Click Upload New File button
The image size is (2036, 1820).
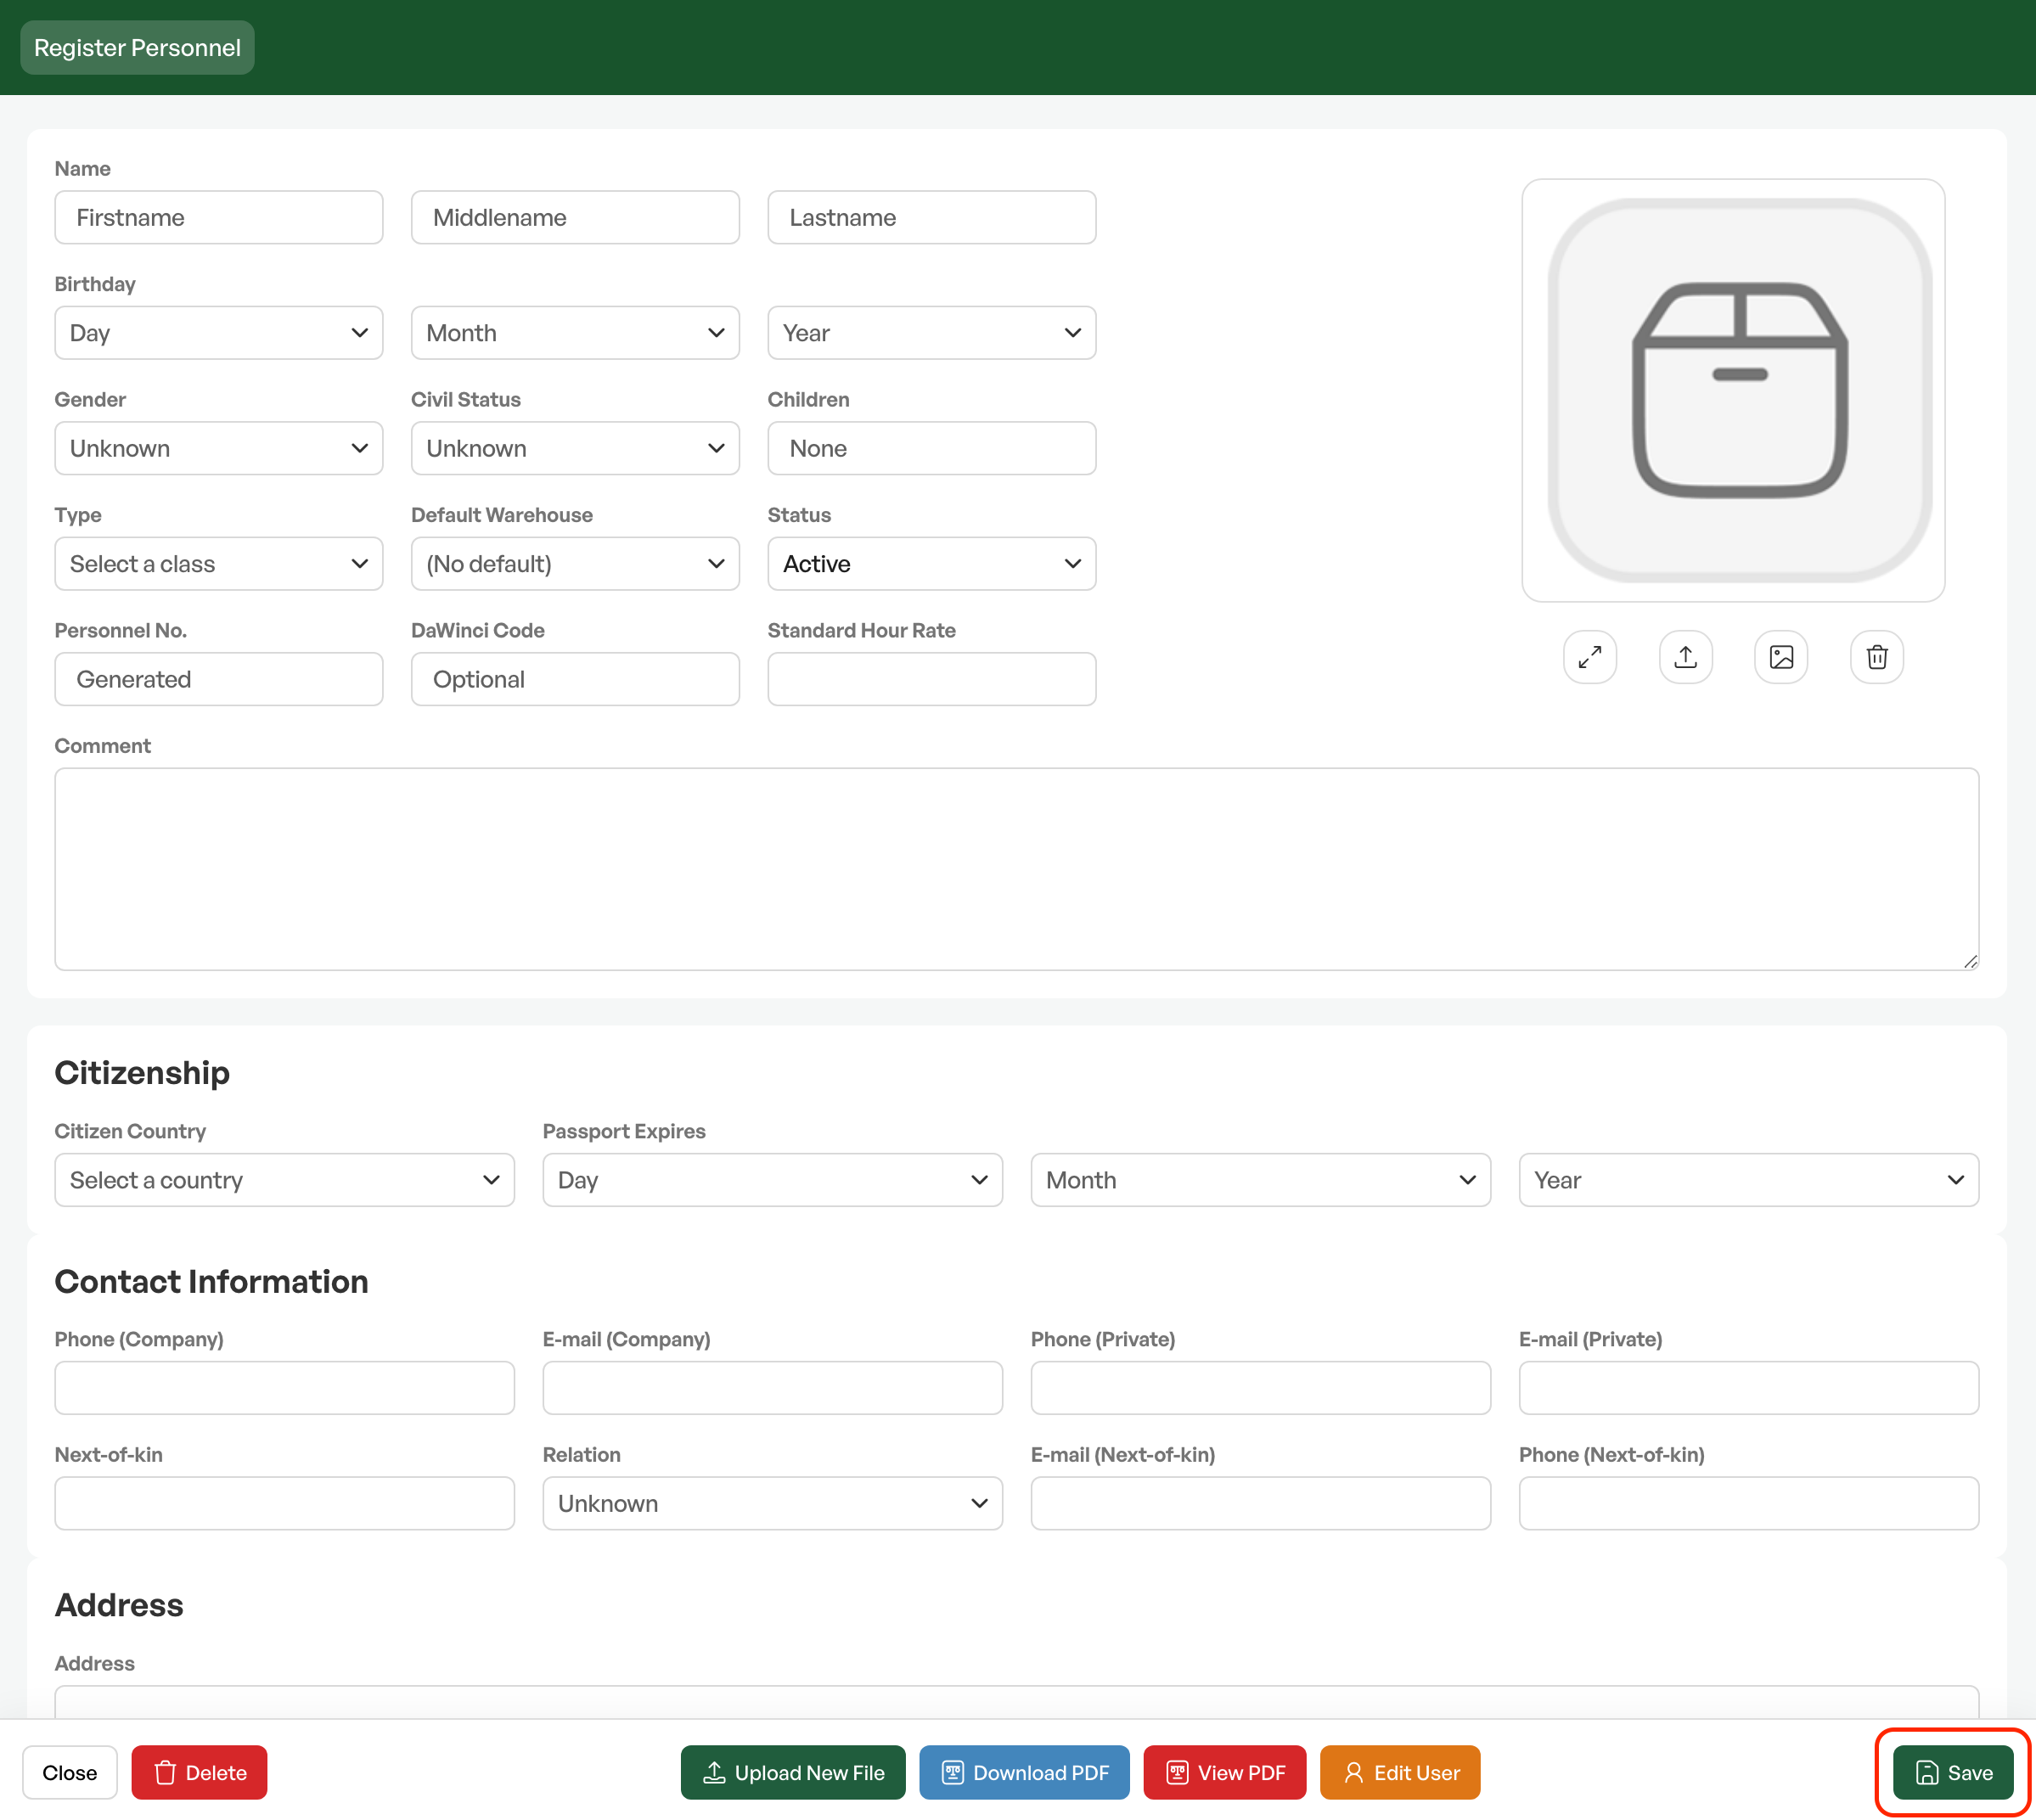pyautogui.click(x=793, y=1773)
